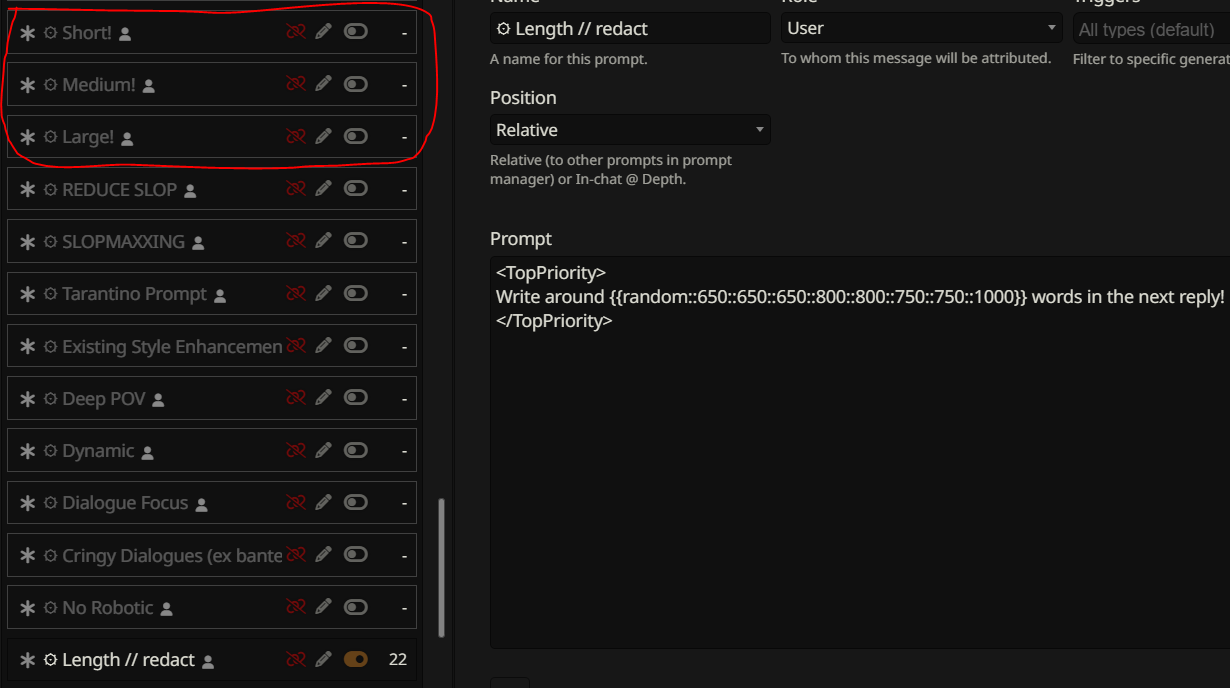This screenshot has height=688, width=1230.
Task: Toggle on the SLOPMAXXING prompt
Action: pos(356,241)
